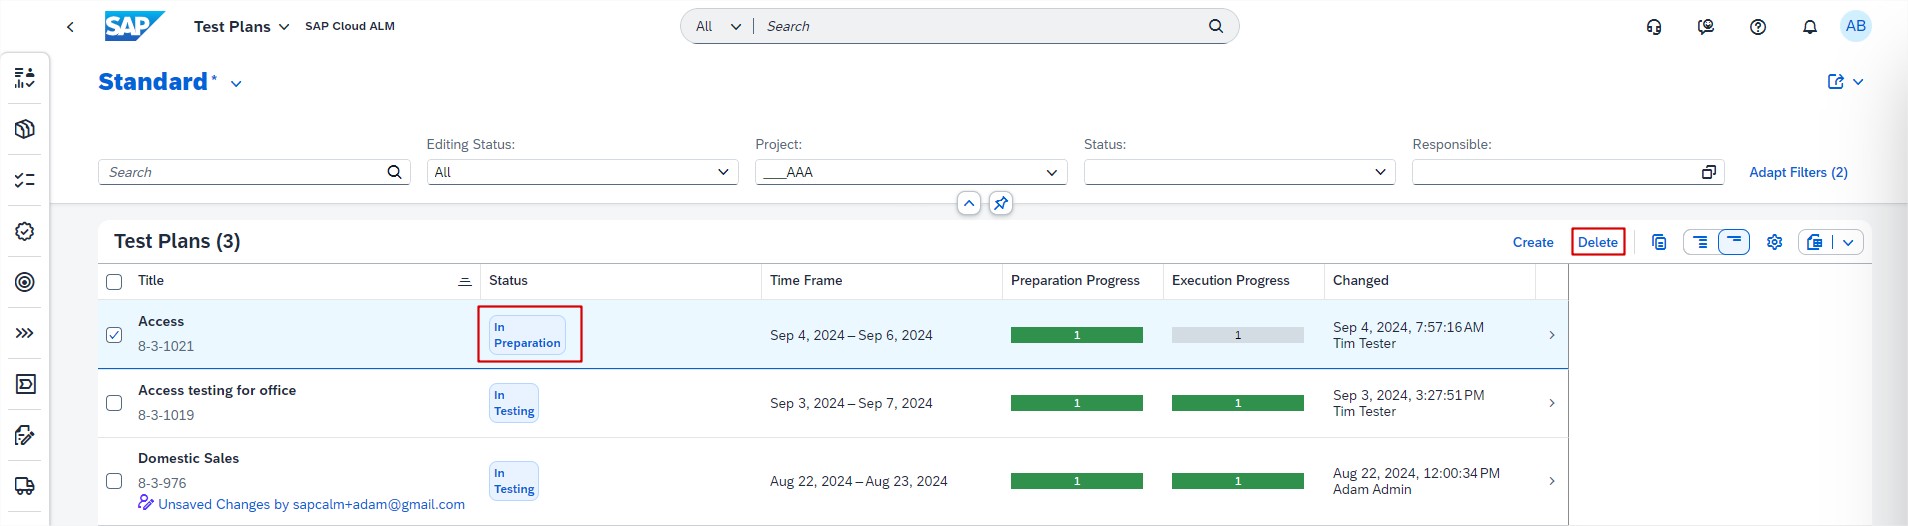Uncheck the Access test plan checkbox
Image resolution: width=1908 pixels, height=526 pixels.
pyautogui.click(x=114, y=334)
